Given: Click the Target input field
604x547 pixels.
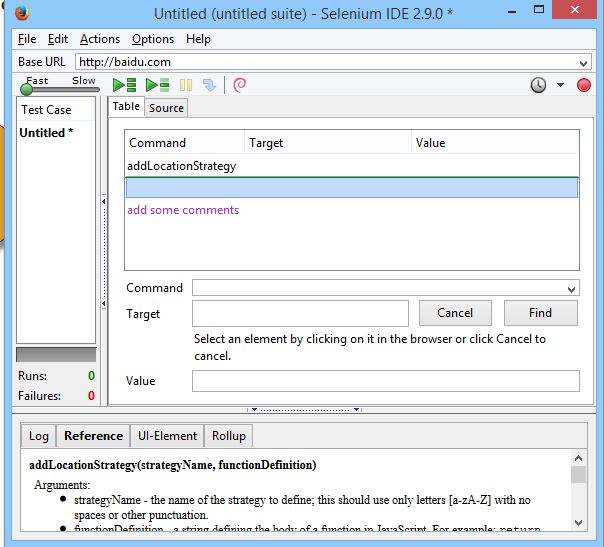Looking at the screenshot, I should [300, 313].
